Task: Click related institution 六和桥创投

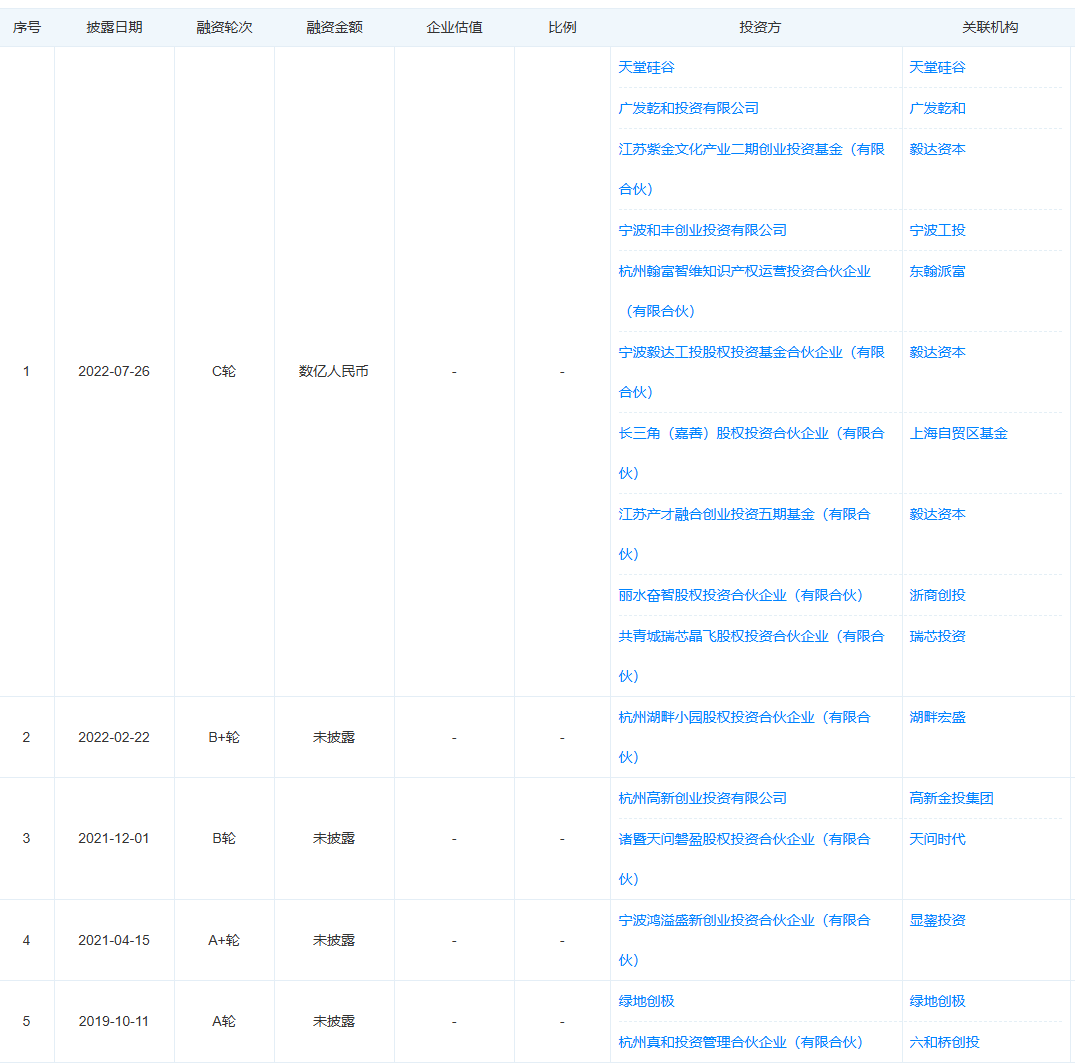Action: [944, 1042]
